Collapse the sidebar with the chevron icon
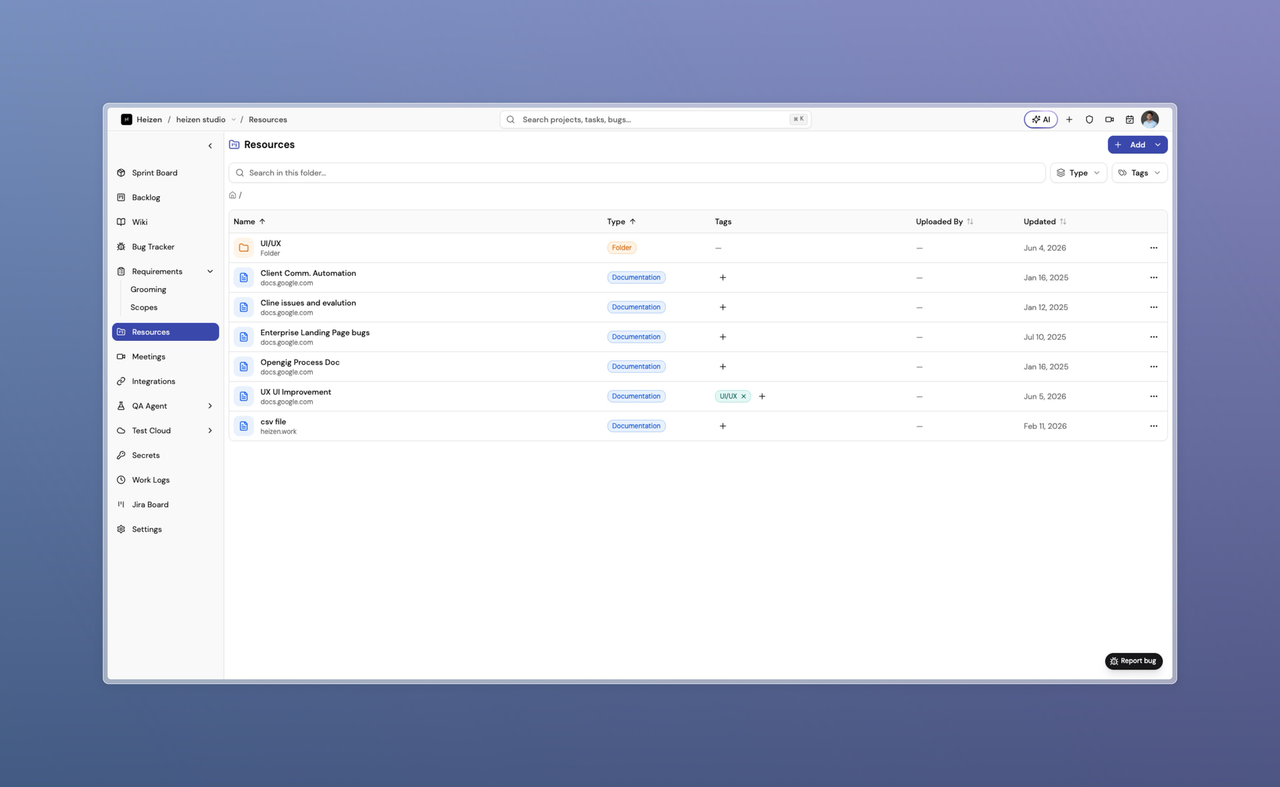 (210, 146)
